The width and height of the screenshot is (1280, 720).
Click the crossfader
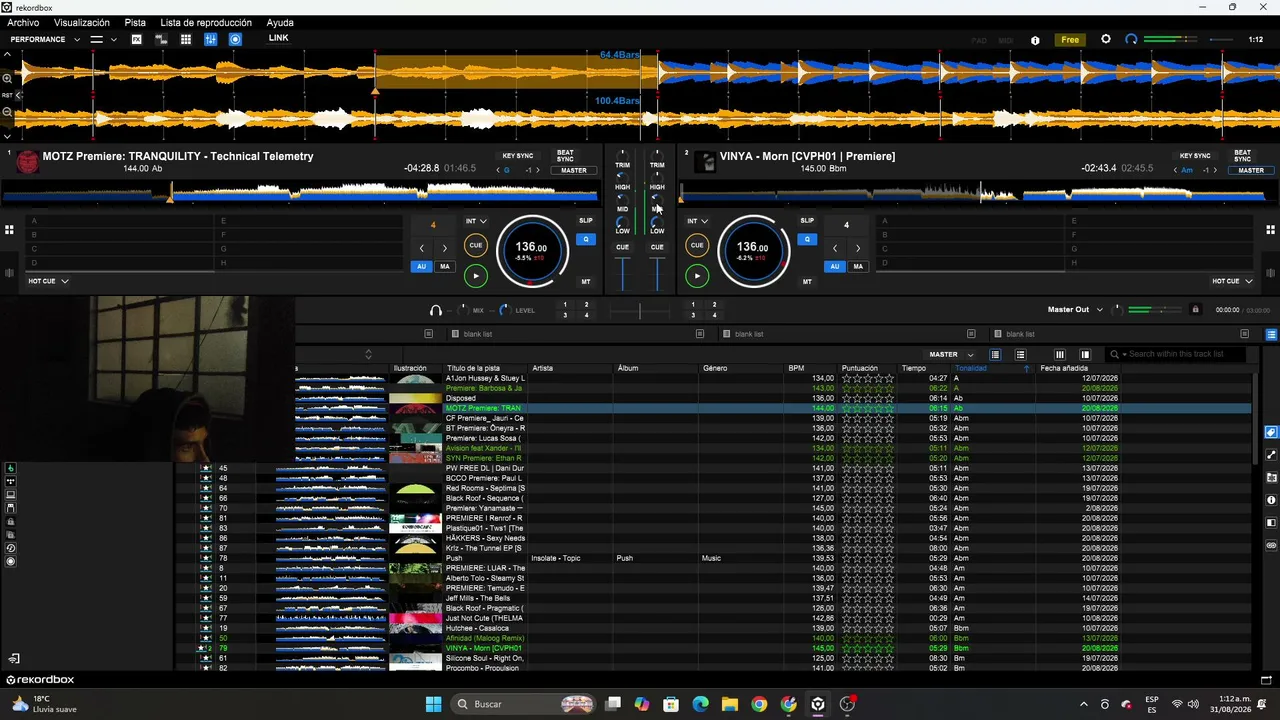(x=640, y=311)
